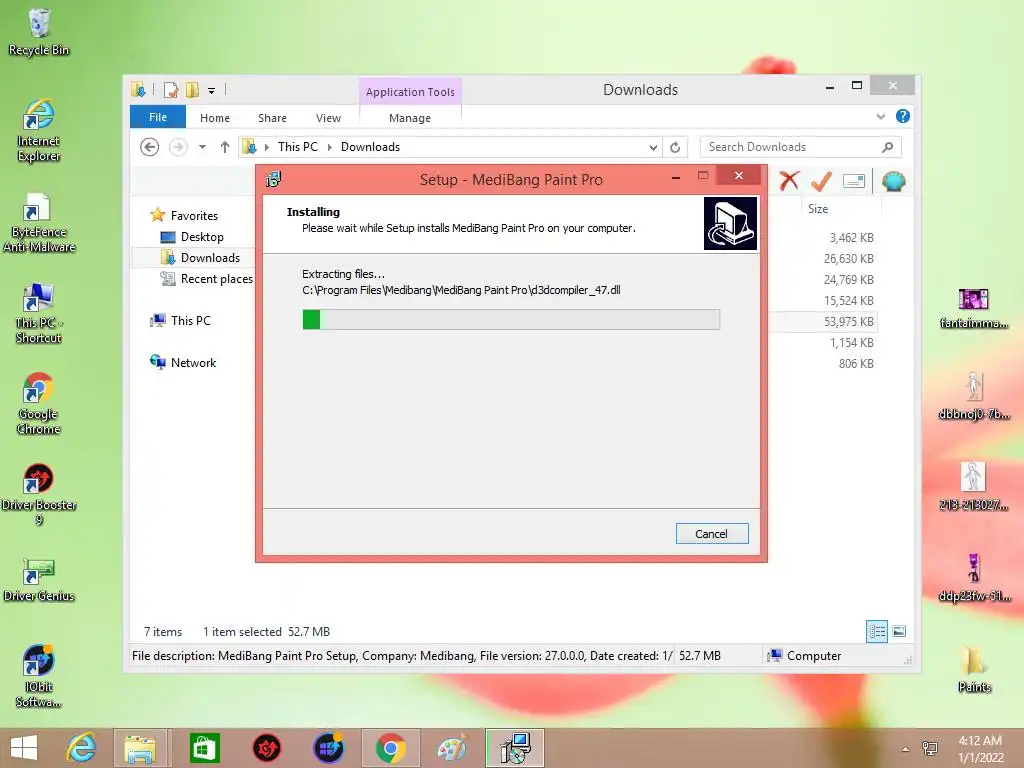Screen dimensions: 1024x768
Task: Go up one folder level
Action: [225, 147]
